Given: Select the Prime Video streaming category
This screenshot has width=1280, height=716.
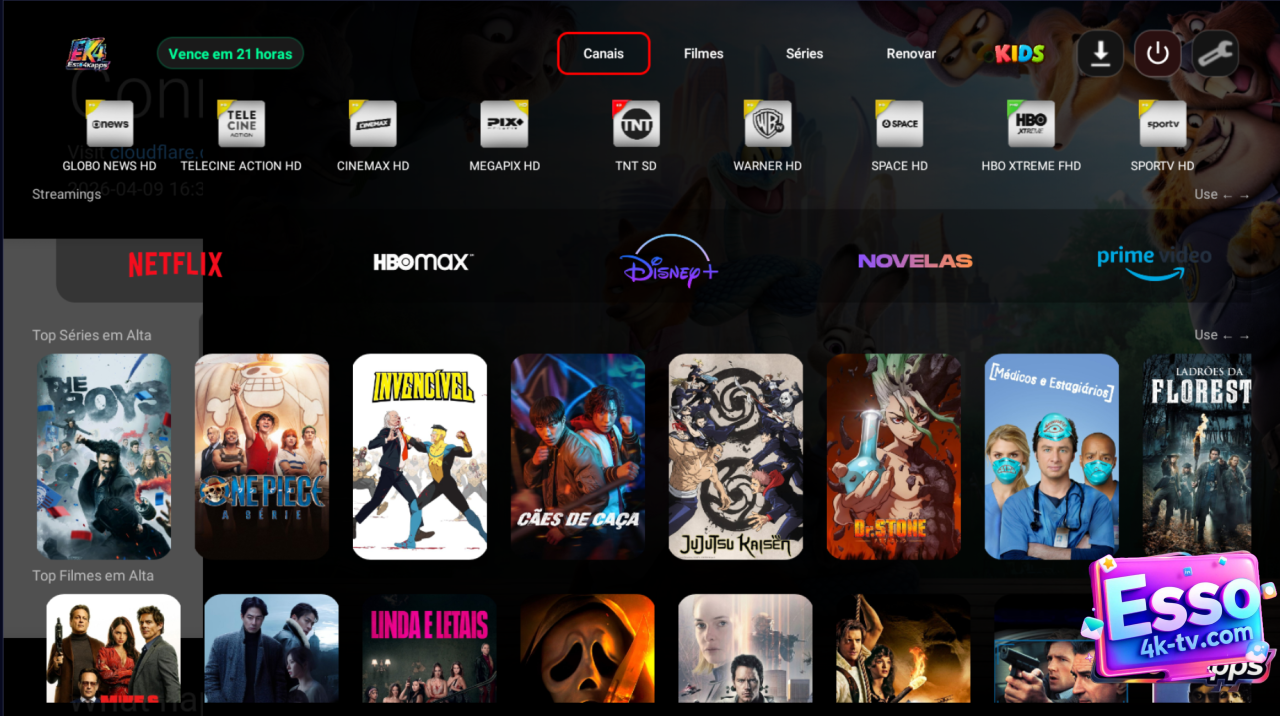Looking at the screenshot, I should click(x=1153, y=262).
